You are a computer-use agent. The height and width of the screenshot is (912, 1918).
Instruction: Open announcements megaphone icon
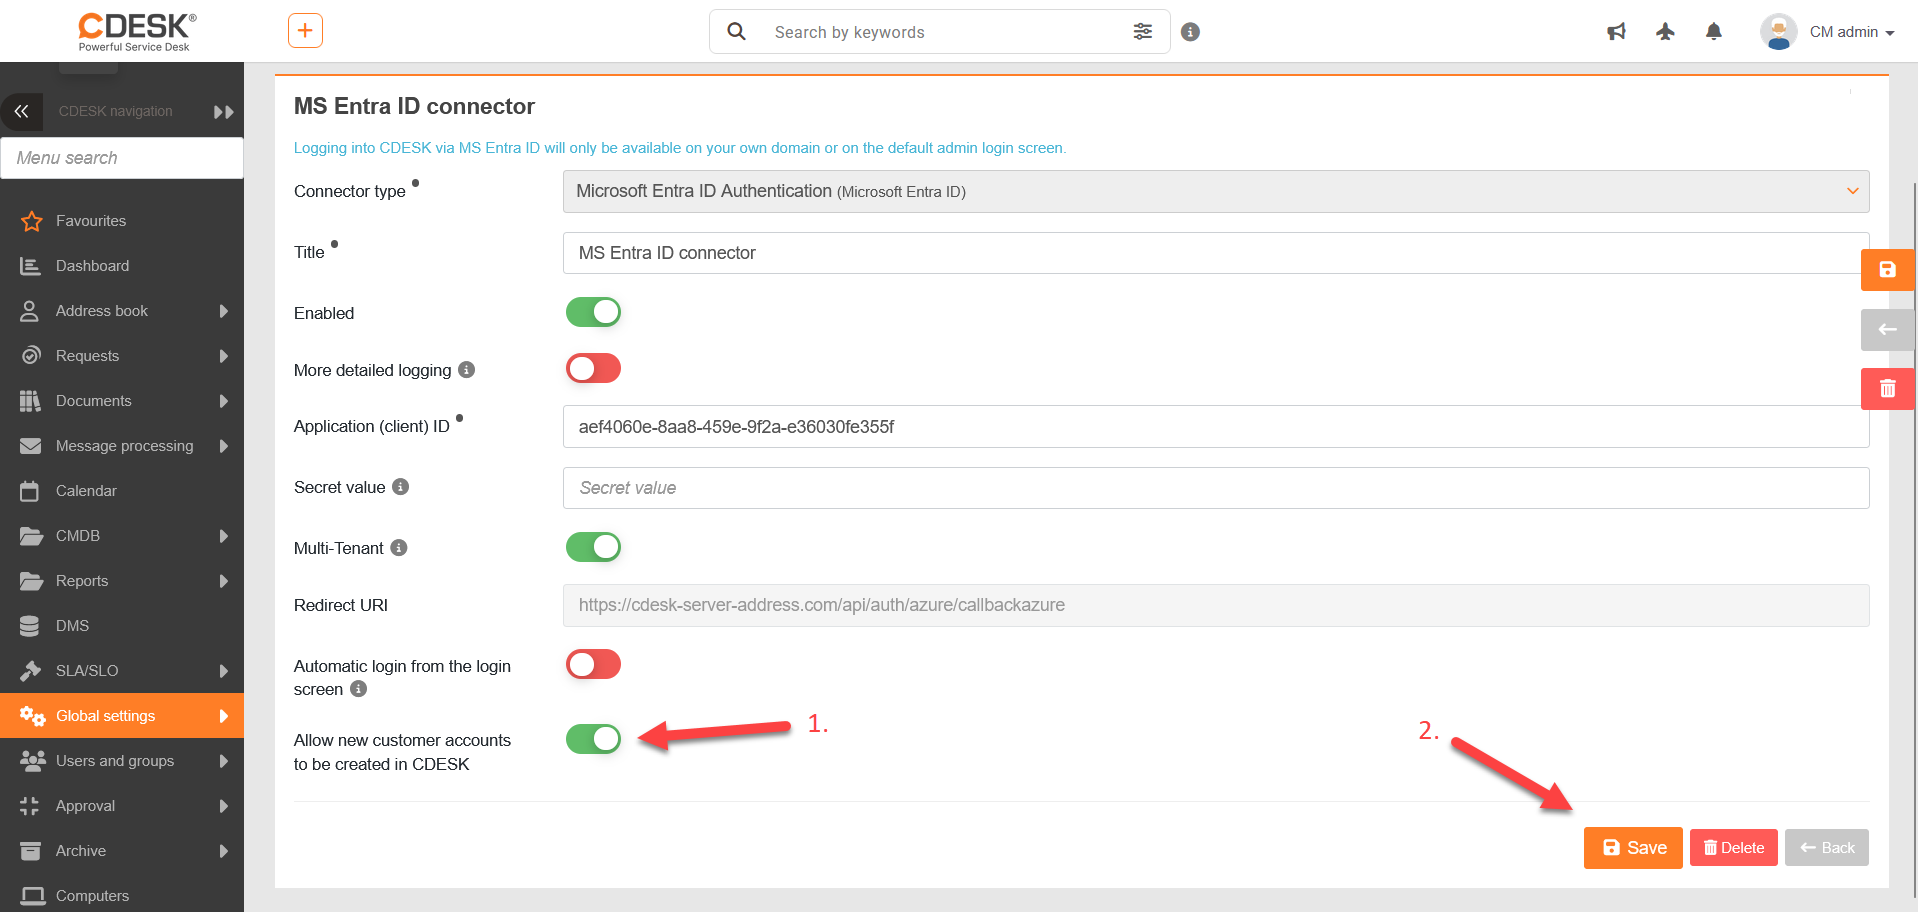[1616, 32]
